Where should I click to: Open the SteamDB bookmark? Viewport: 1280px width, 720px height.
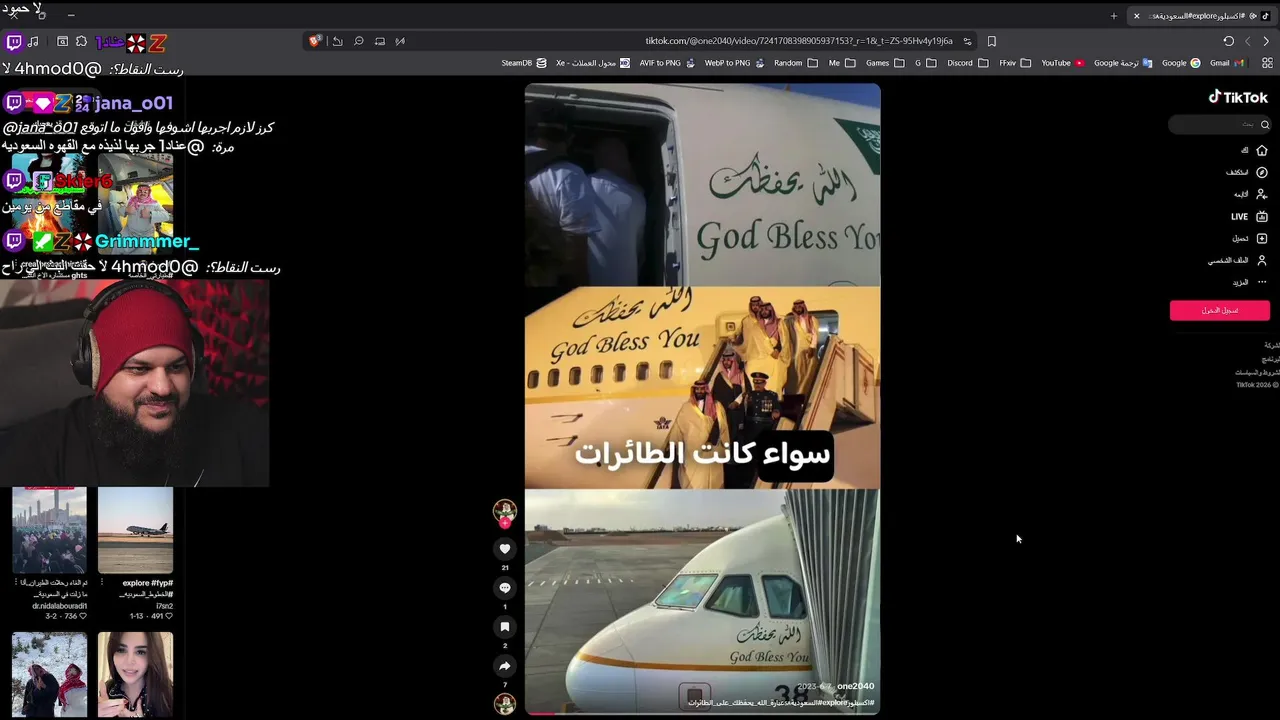point(524,63)
